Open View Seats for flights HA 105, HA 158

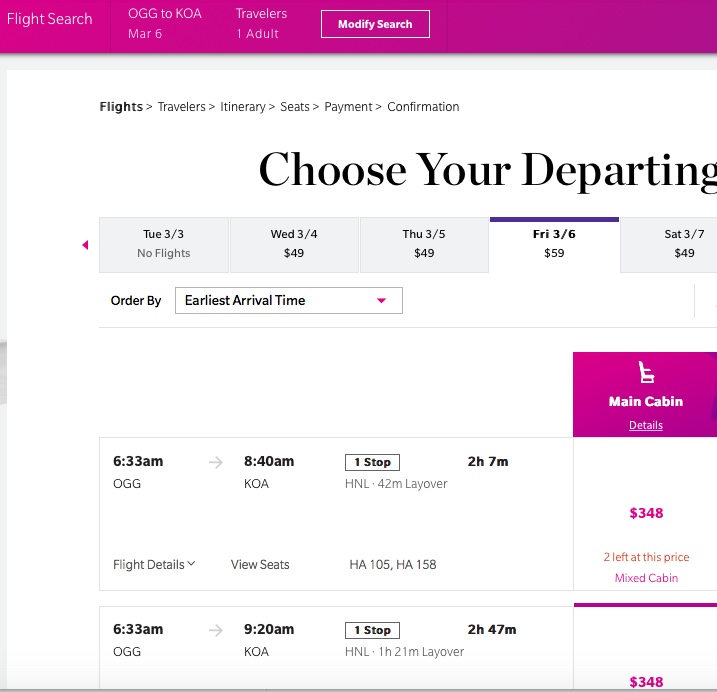[260, 564]
